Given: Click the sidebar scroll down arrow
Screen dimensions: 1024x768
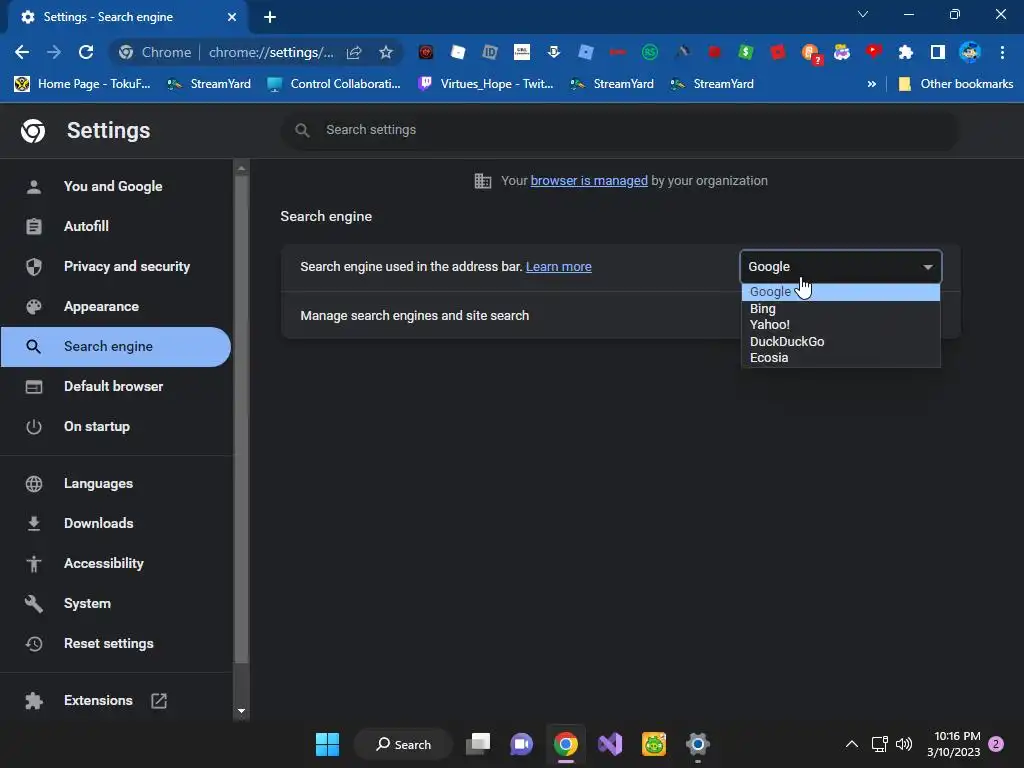Looking at the screenshot, I should tap(242, 711).
